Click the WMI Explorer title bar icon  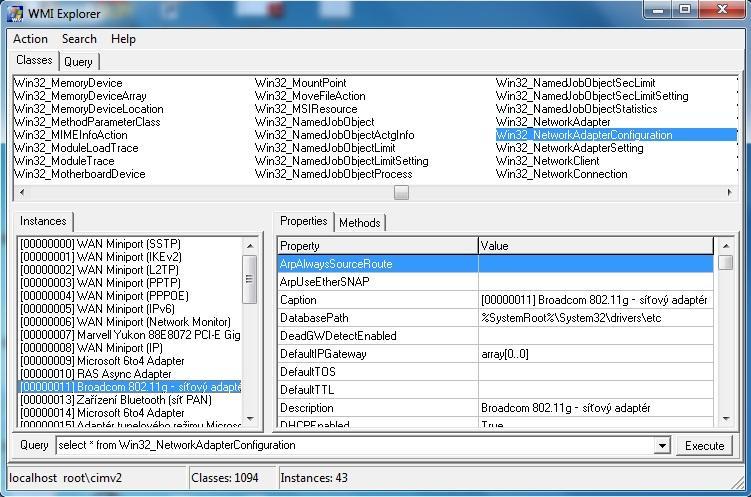[14, 13]
